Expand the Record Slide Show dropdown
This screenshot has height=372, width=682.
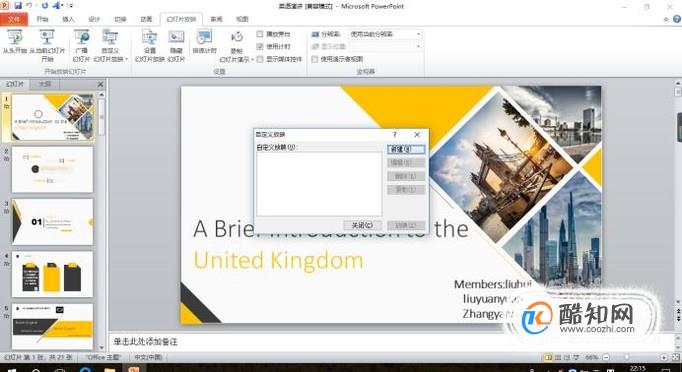(x=253, y=60)
